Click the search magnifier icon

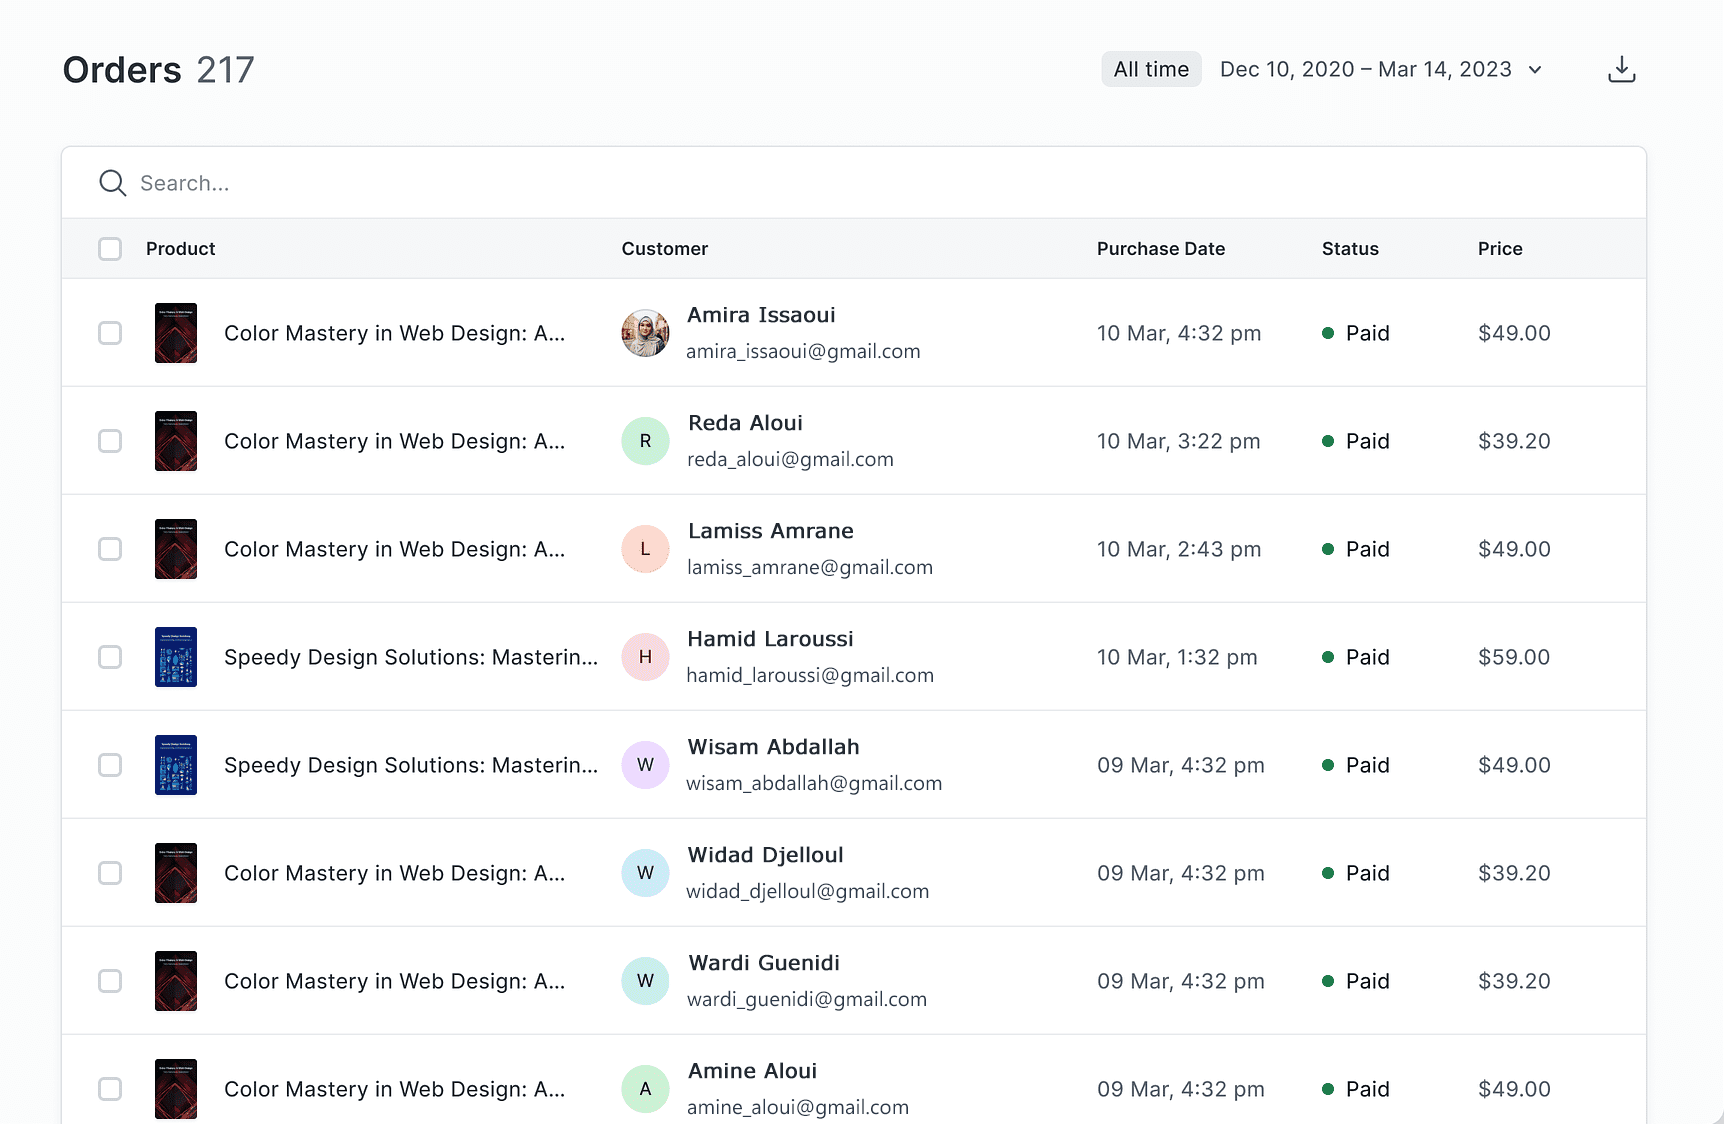[x=112, y=183]
